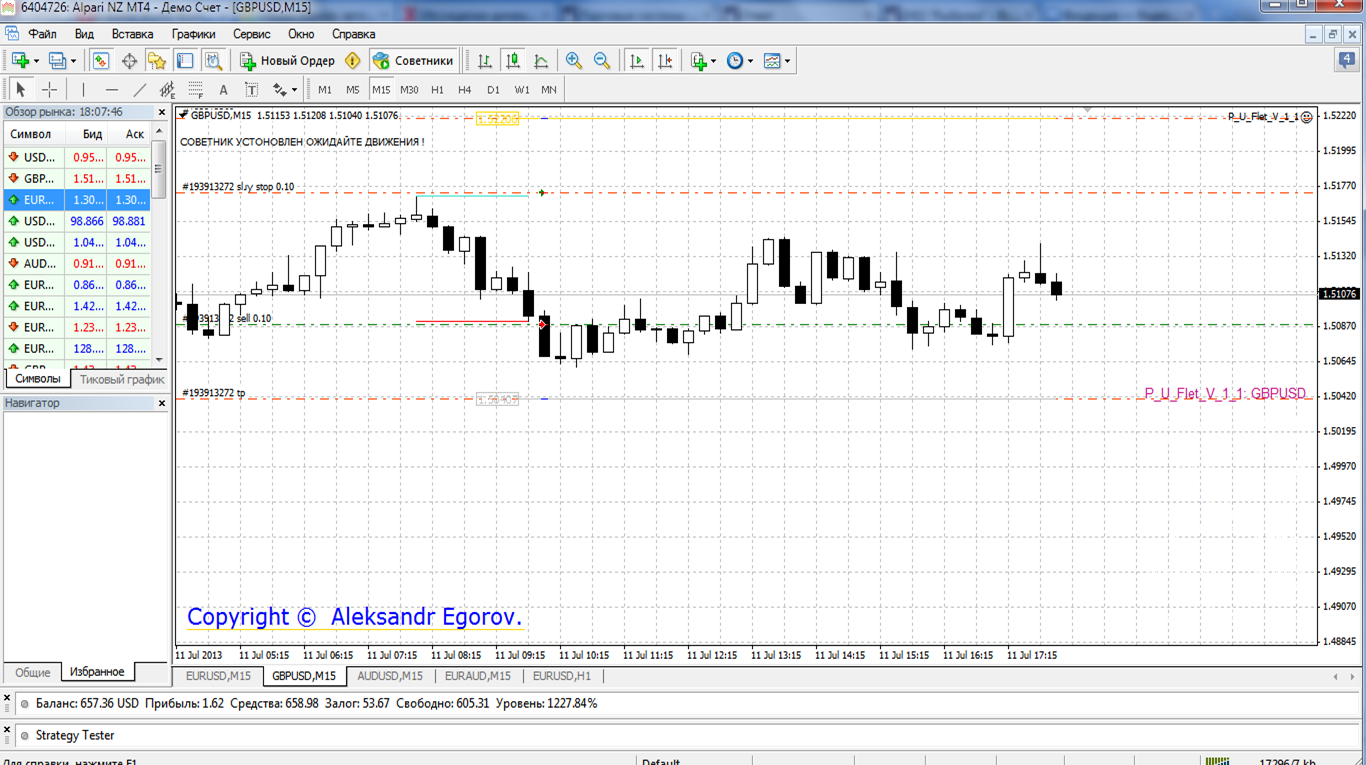Switch timeframe to M1

(x=325, y=89)
